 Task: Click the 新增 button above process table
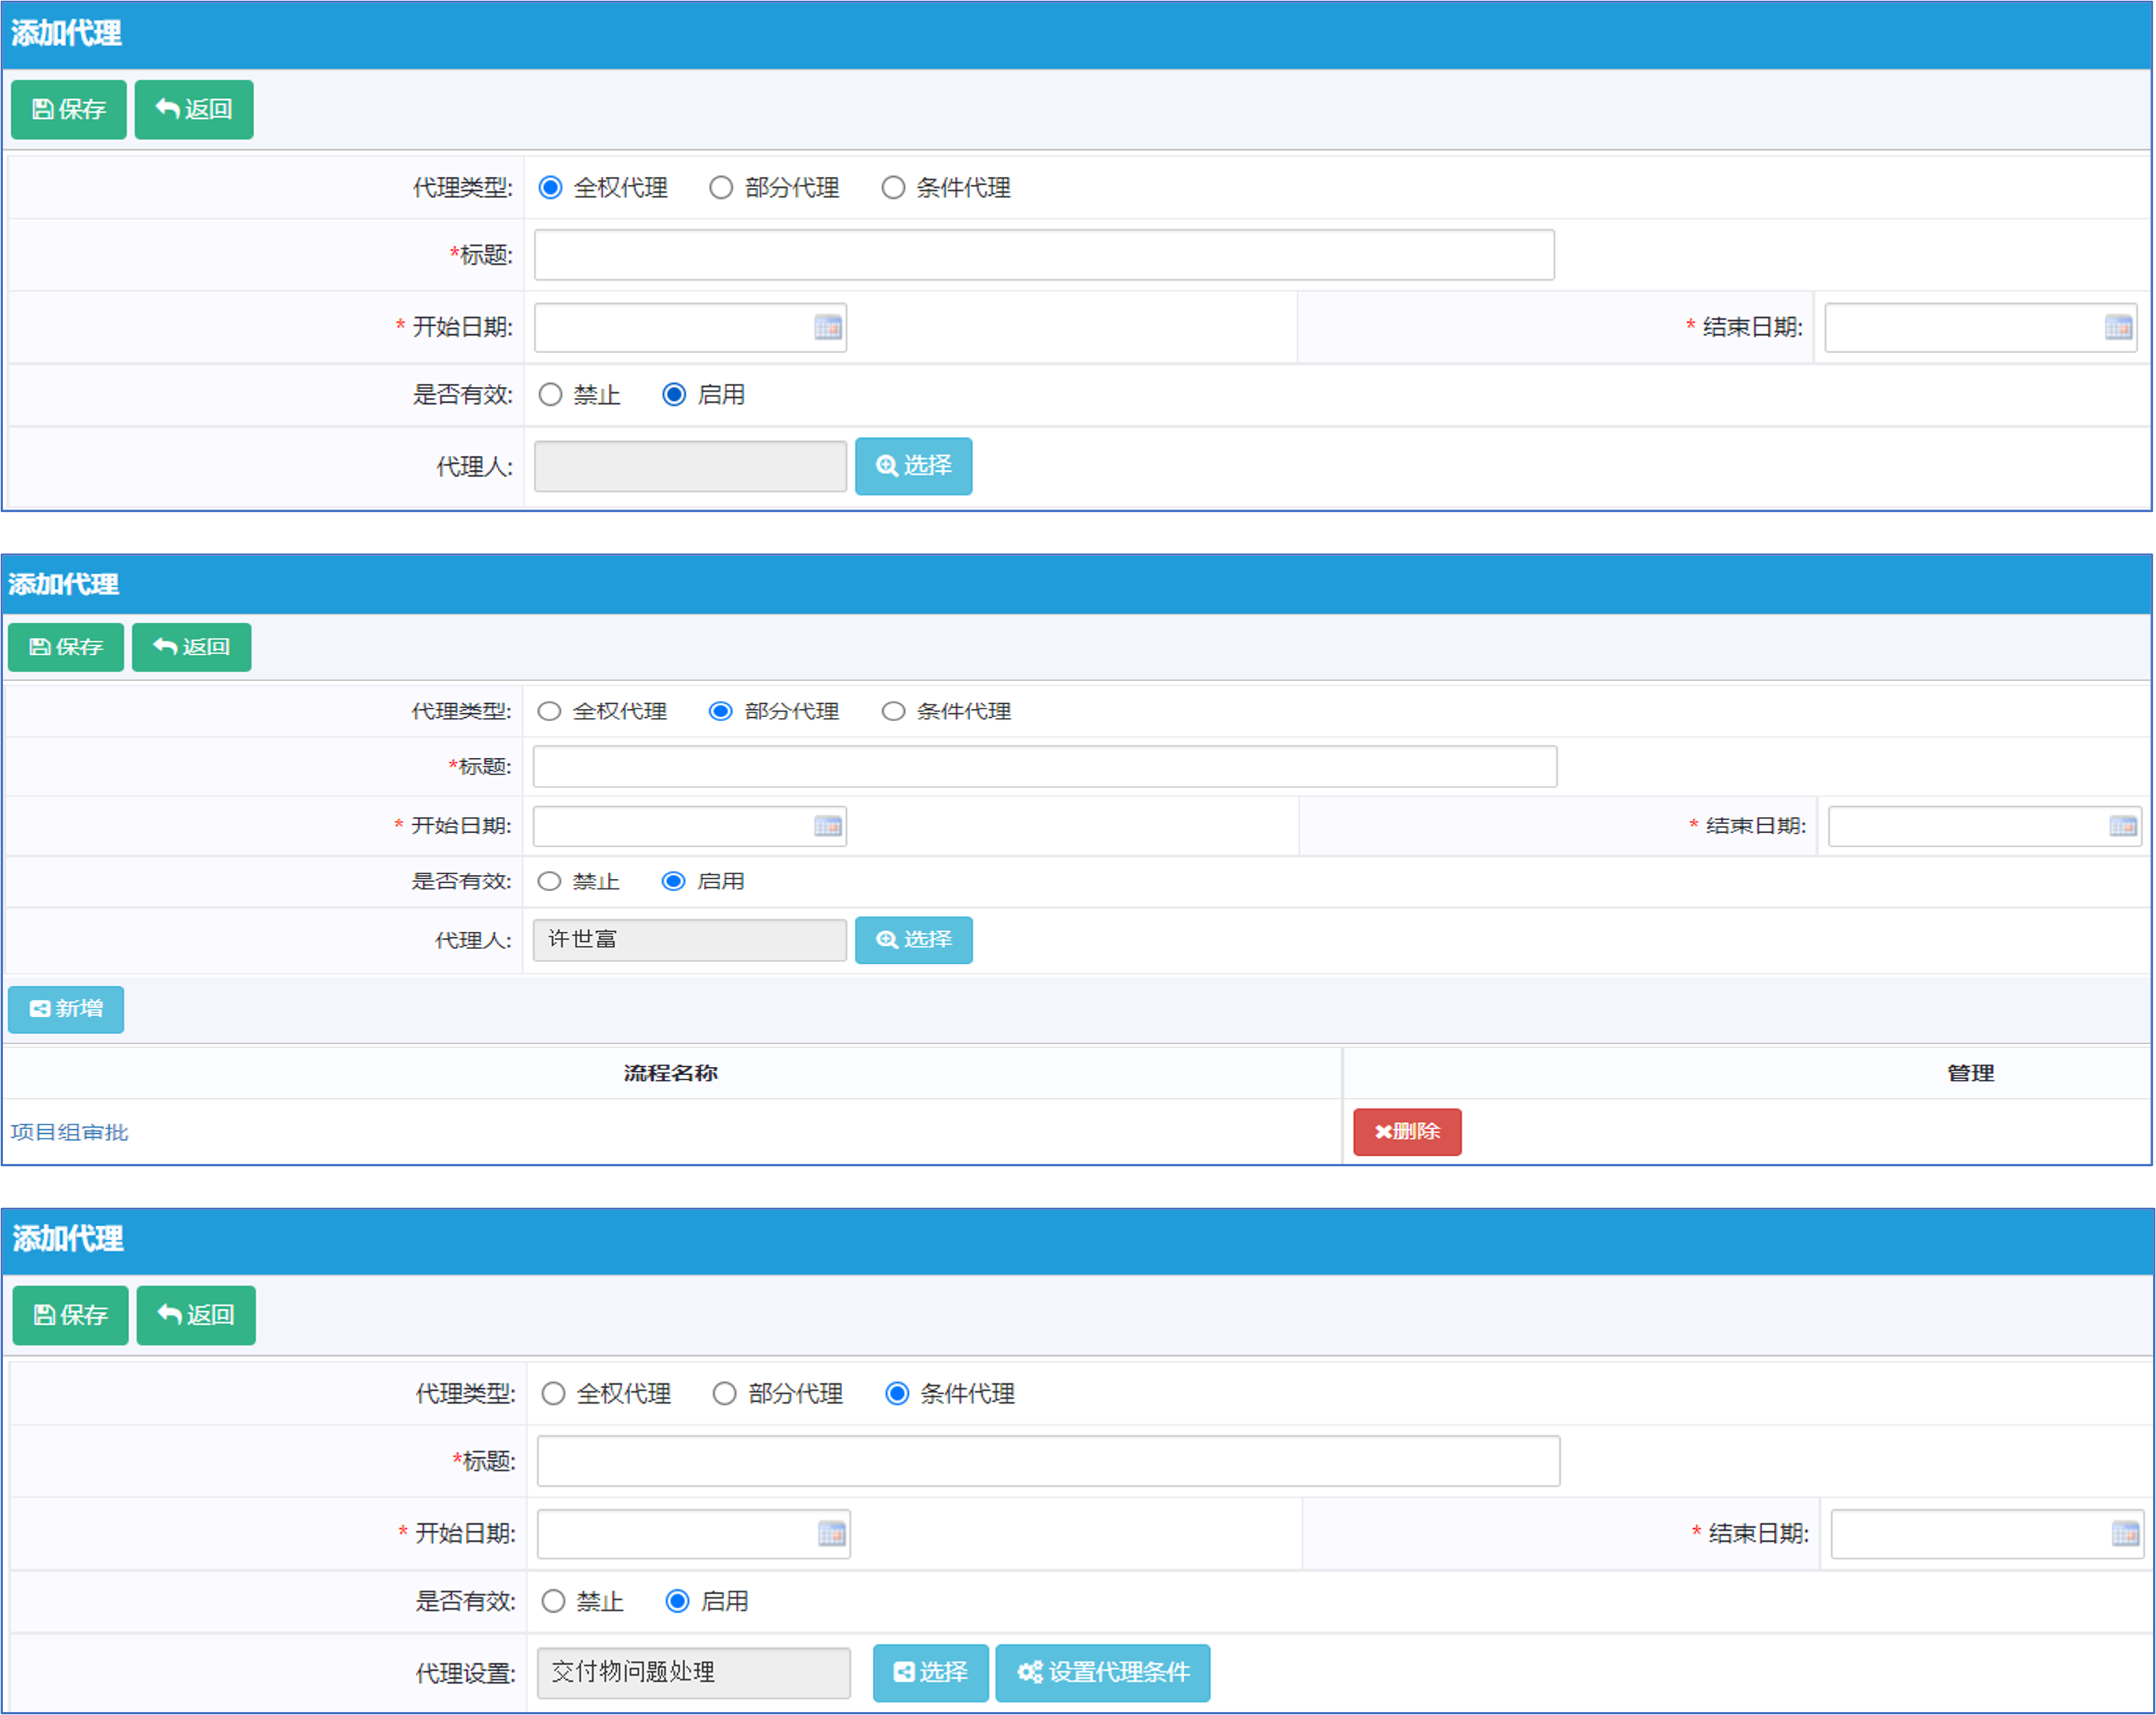point(66,1008)
